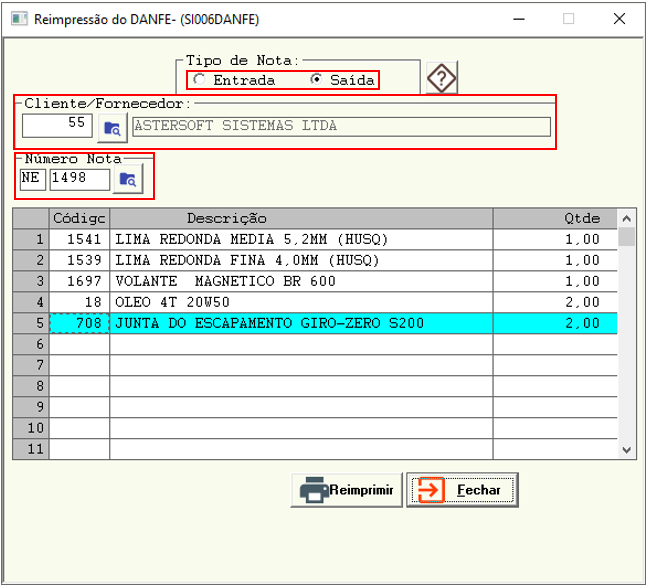Screen dimensions: 648x587
Task: Click the scroll-up arrow of the grid
Action: 627,218
